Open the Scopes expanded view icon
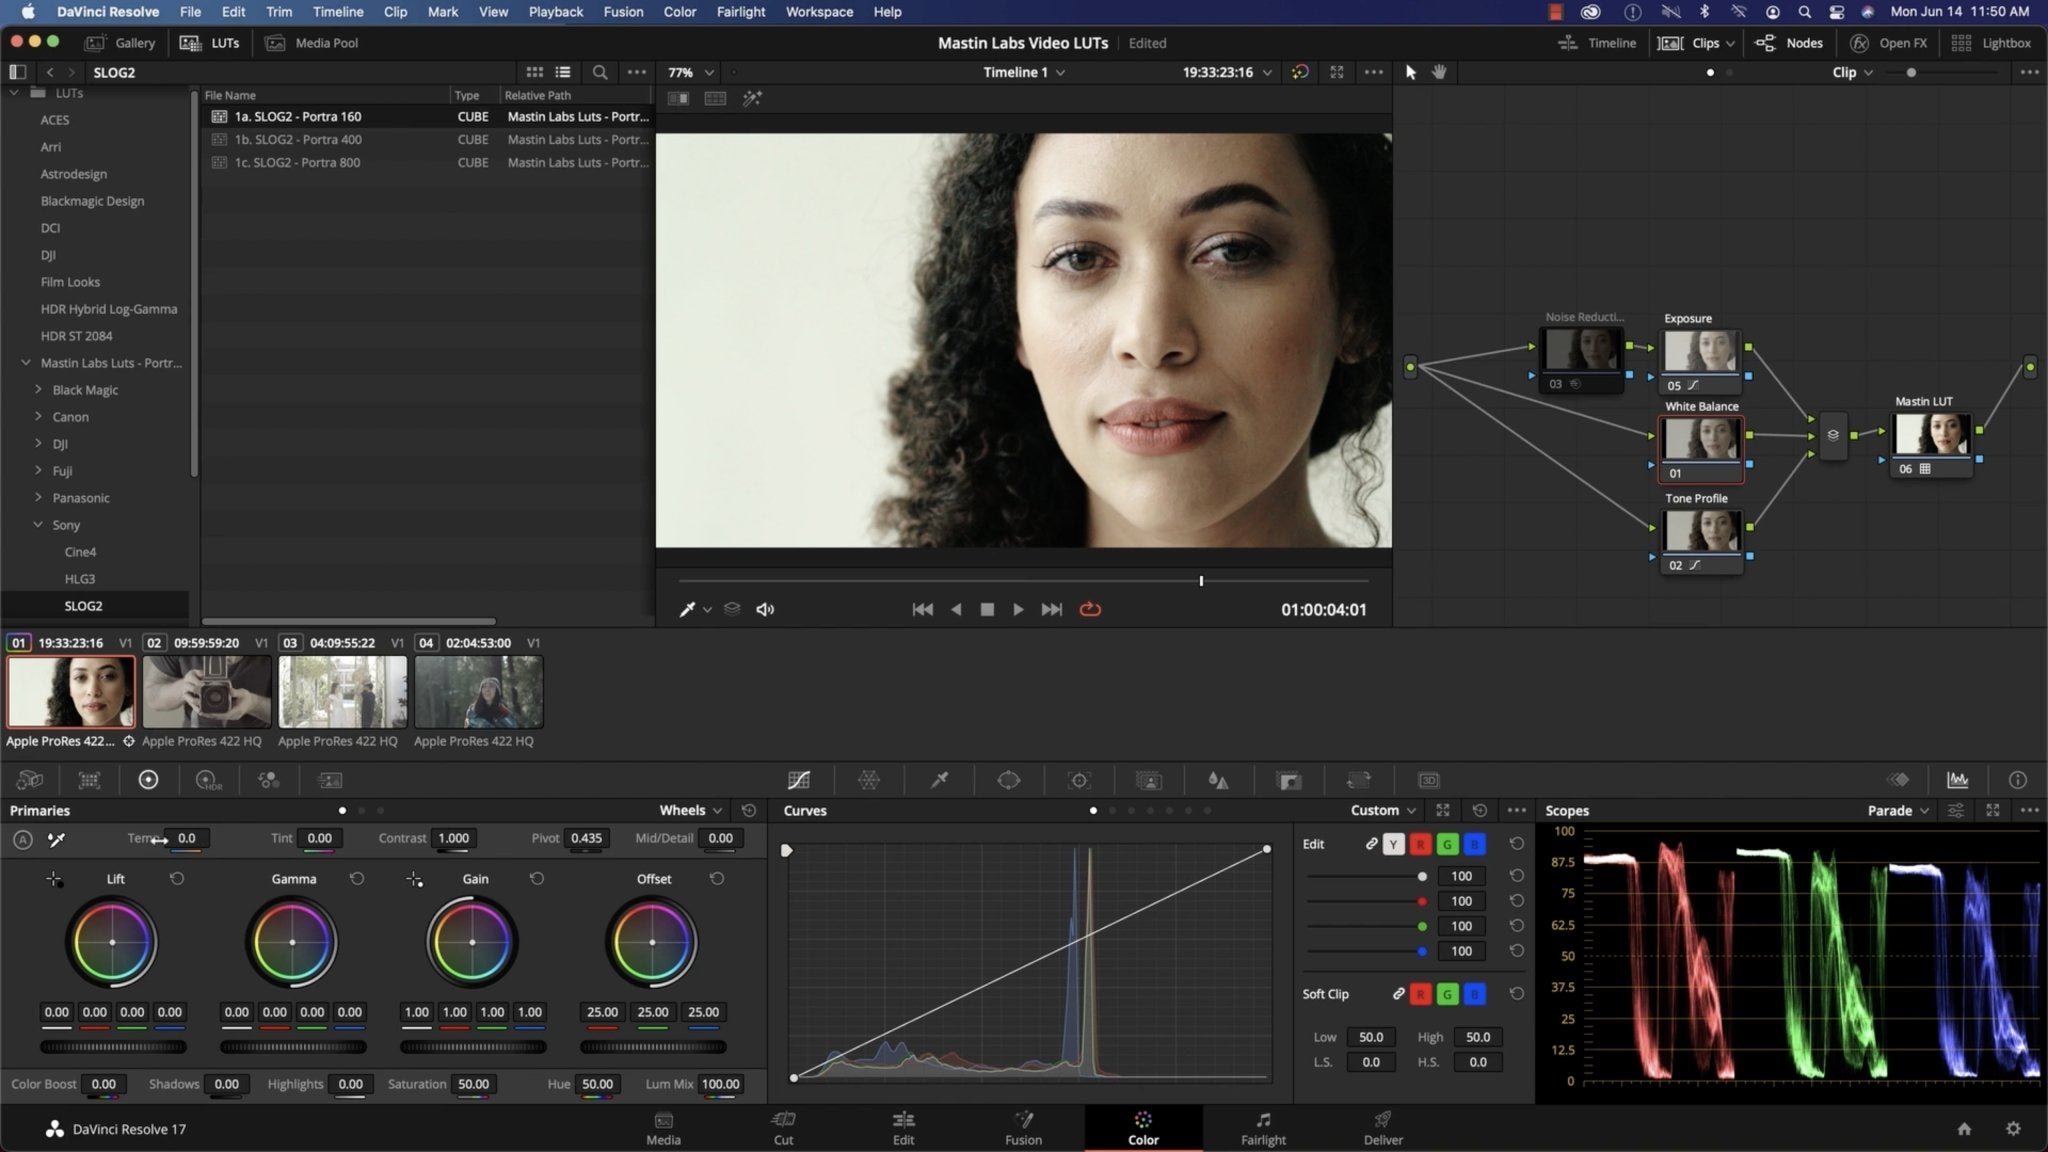Viewport: 2048px width, 1152px height. tap(1993, 810)
